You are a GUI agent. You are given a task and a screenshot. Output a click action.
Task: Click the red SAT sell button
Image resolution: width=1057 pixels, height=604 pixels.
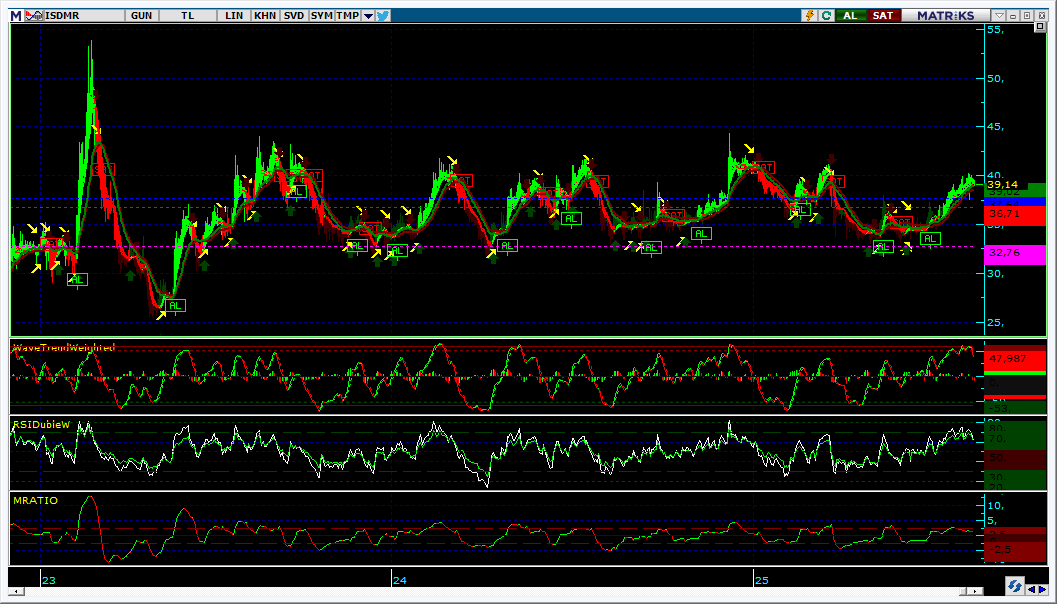pyautogui.click(x=883, y=16)
